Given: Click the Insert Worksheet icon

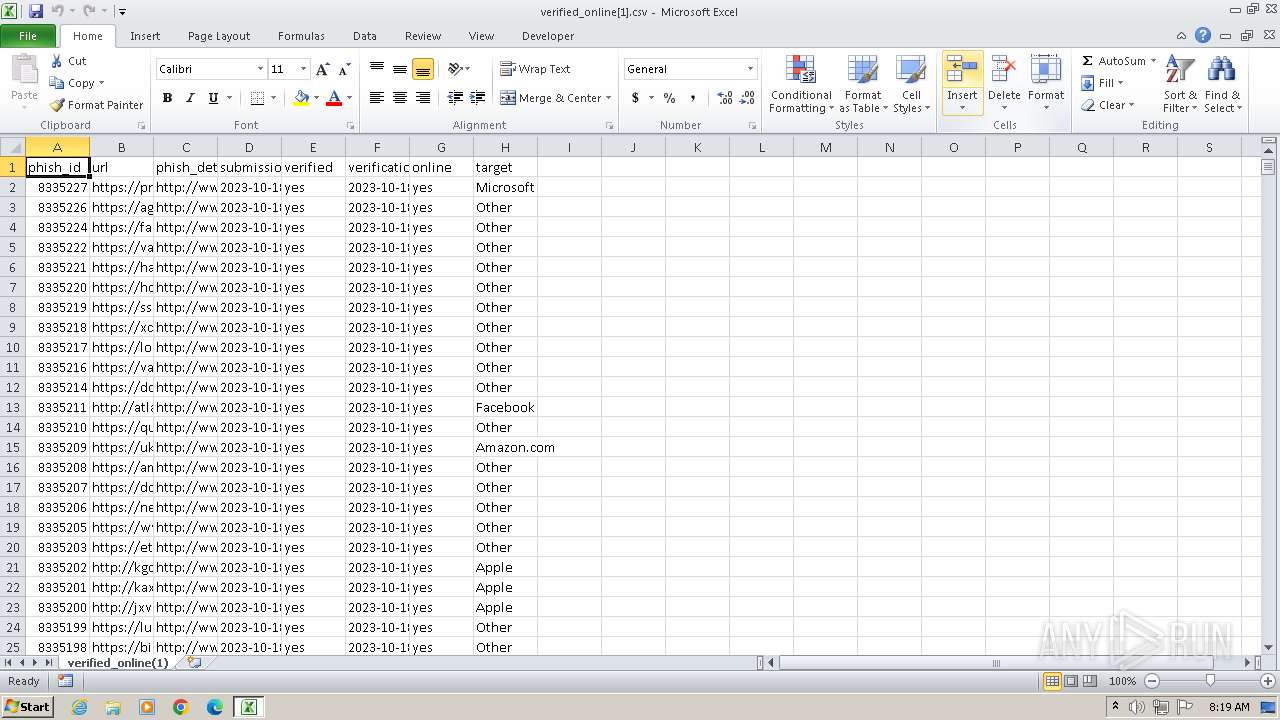Looking at the screenshot, I should (x=194, y=662).
